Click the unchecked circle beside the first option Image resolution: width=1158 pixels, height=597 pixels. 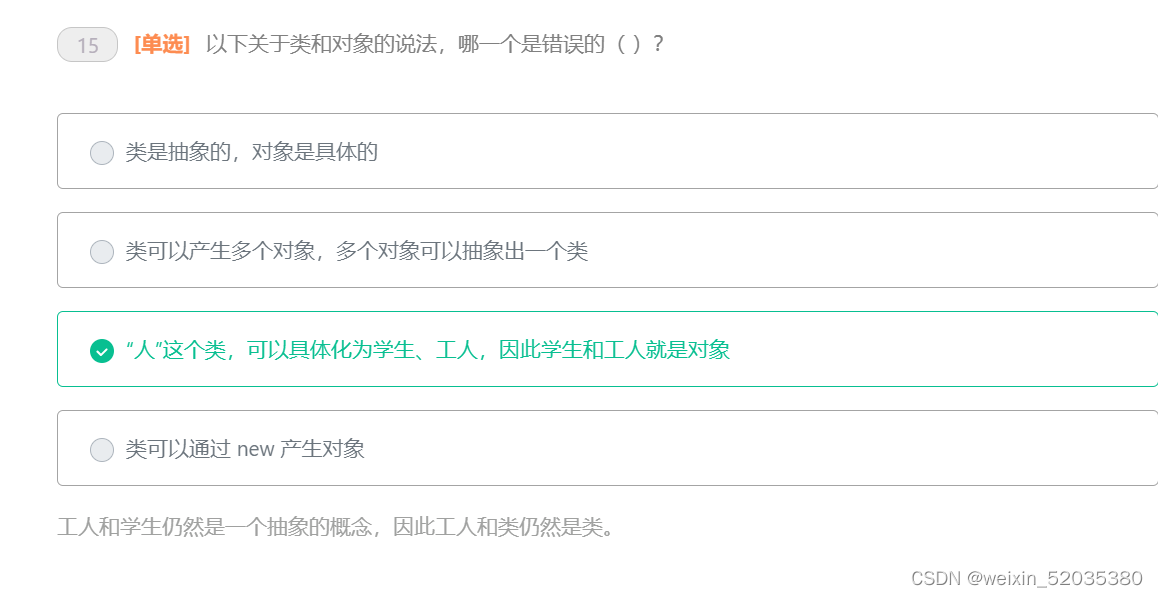tap(101, 153)
